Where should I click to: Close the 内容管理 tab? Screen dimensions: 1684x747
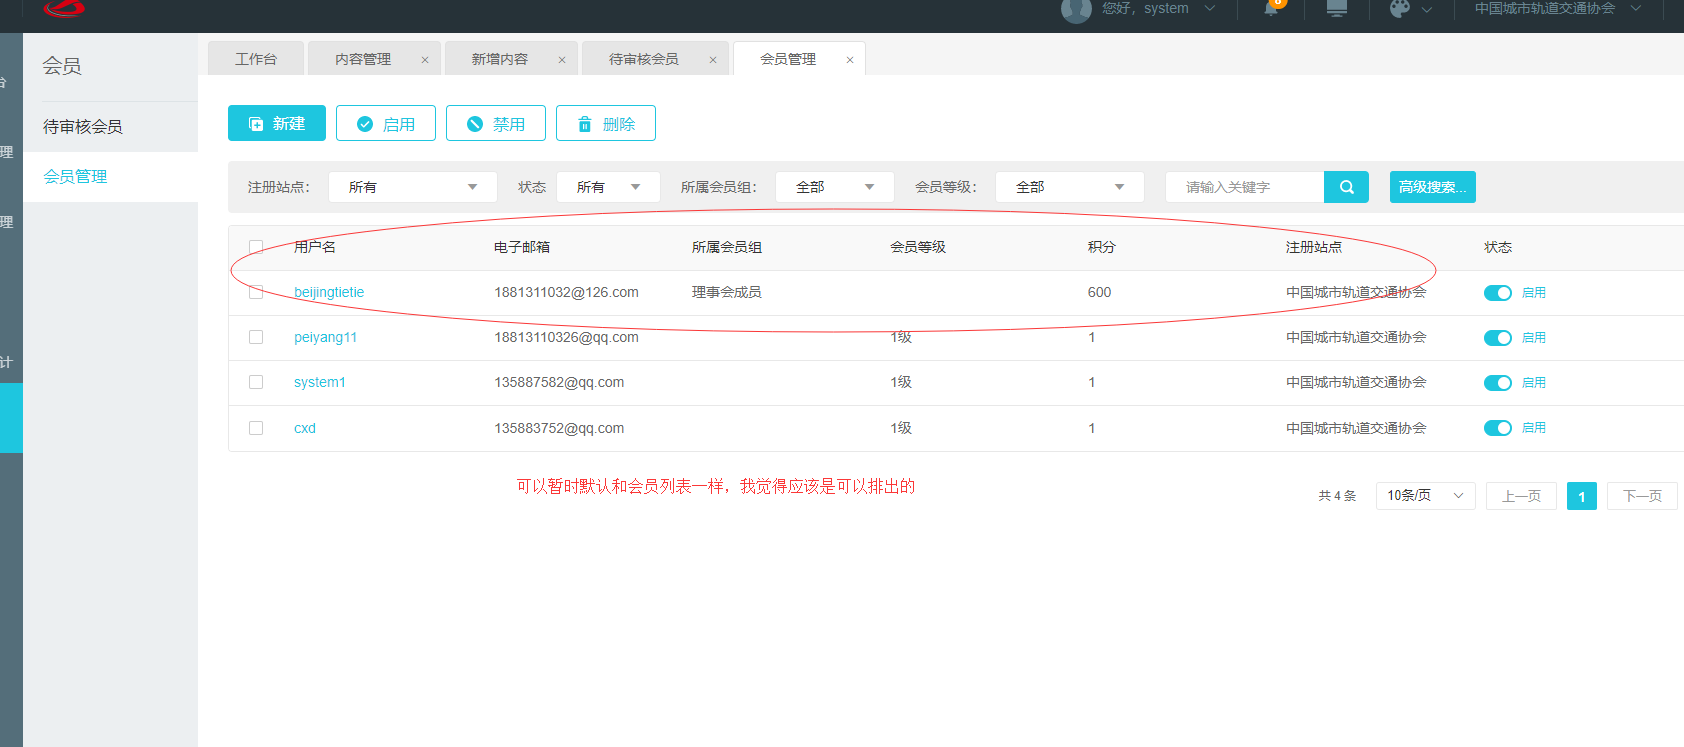425,60
